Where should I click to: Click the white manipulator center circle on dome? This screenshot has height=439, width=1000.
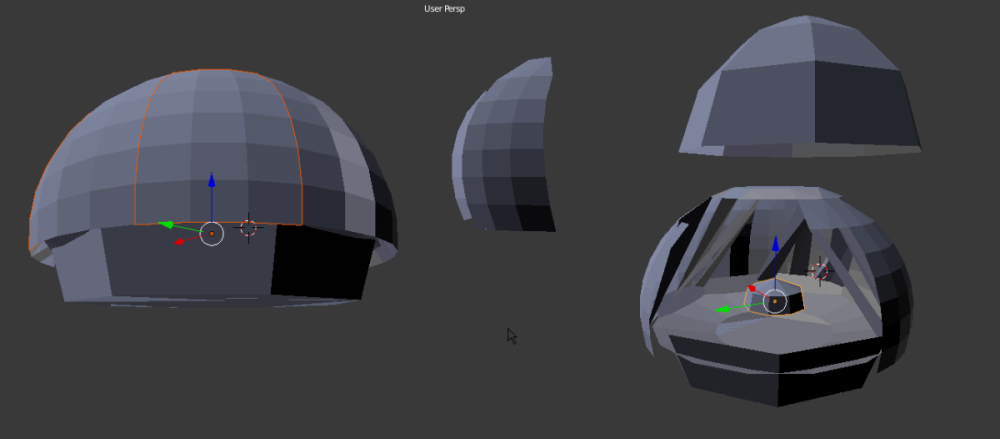pos(212,234)
